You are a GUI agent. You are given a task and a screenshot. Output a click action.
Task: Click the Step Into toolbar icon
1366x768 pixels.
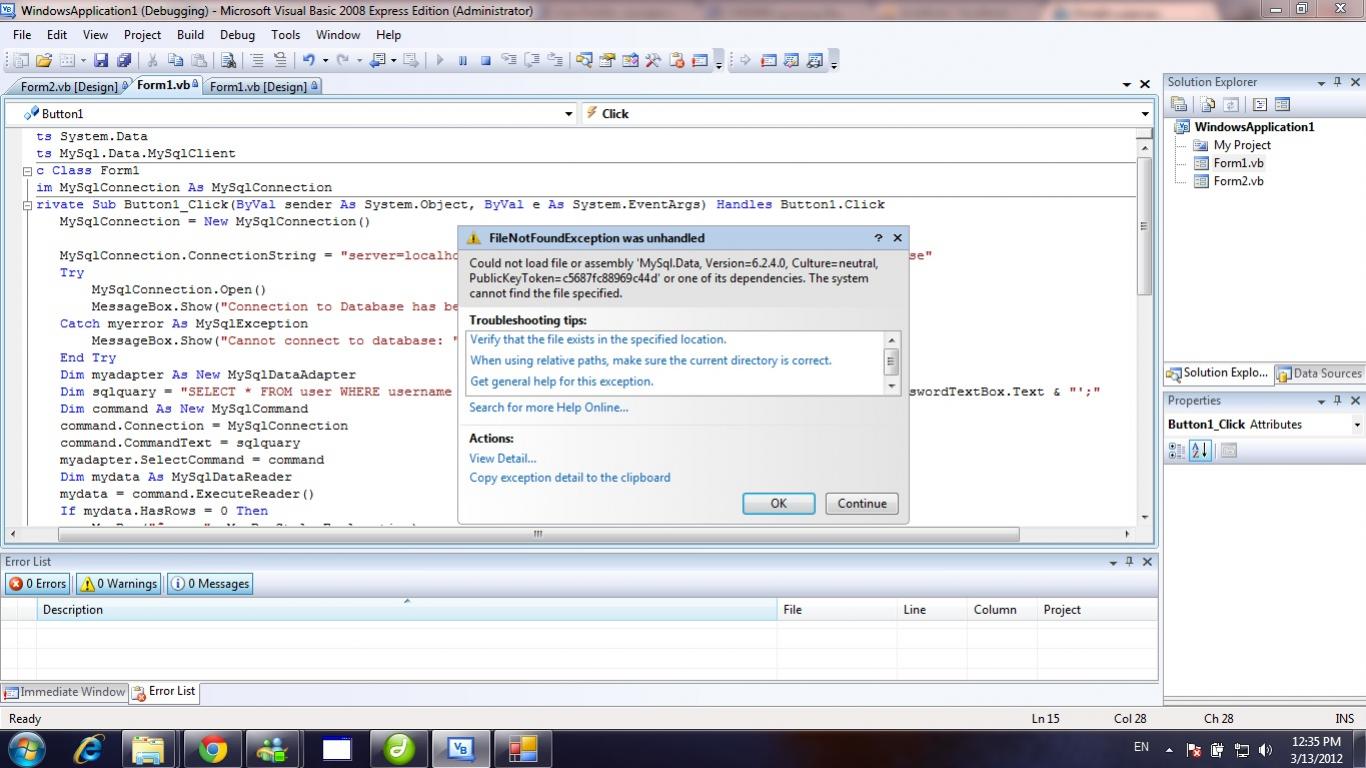(x=510, y=61)
